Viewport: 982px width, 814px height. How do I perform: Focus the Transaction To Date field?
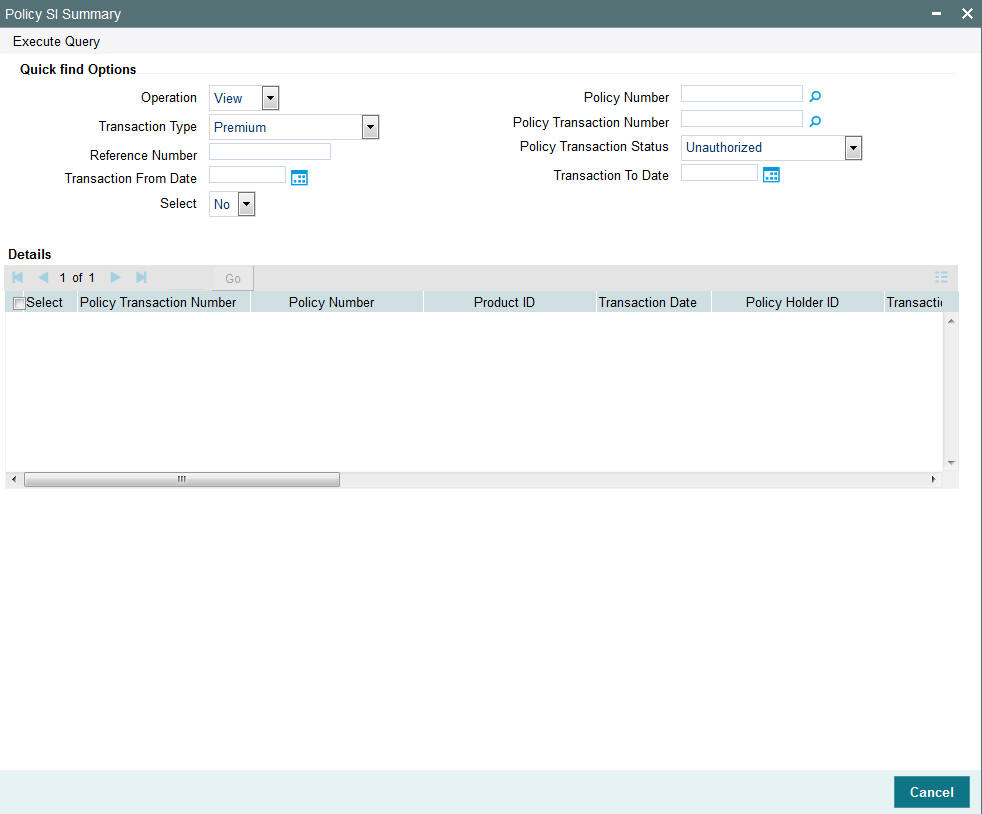coord(719,172)
